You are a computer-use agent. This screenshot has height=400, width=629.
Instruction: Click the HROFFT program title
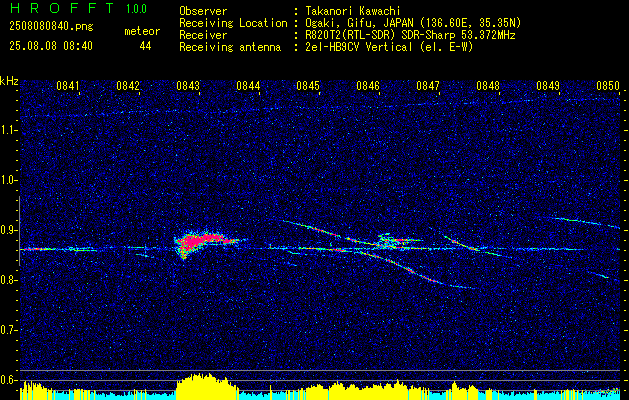[62, 8]
